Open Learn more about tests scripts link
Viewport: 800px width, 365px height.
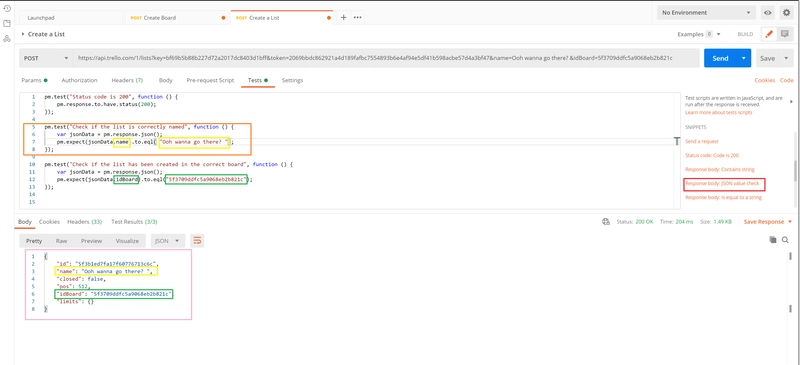coord(718,112)
